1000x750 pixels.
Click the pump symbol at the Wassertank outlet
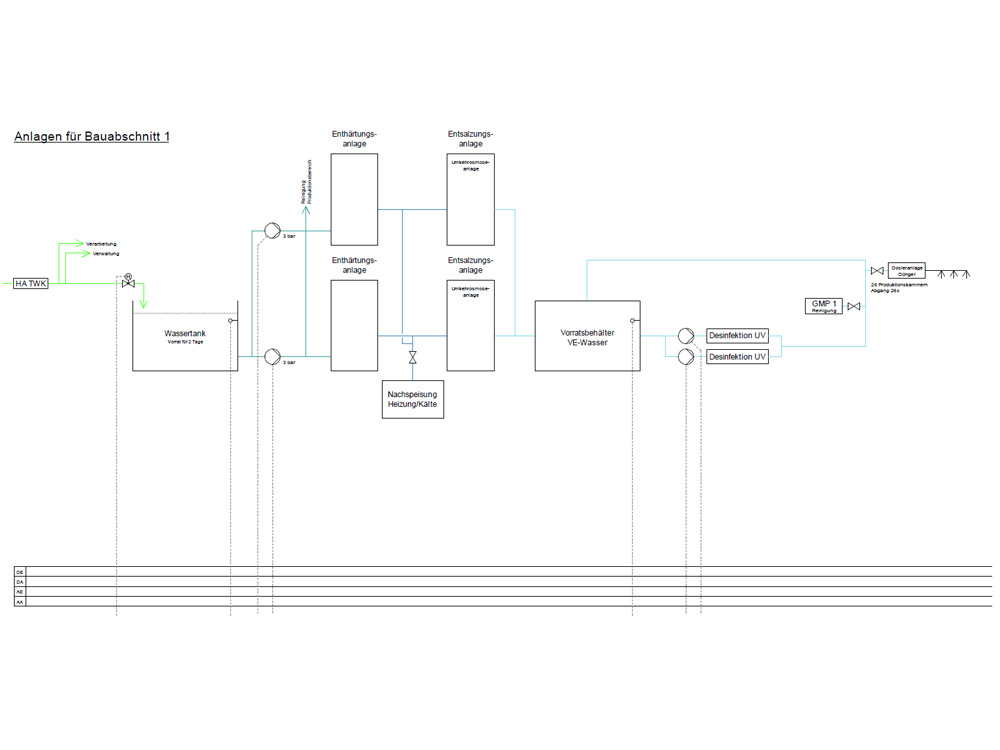(272, 357)
